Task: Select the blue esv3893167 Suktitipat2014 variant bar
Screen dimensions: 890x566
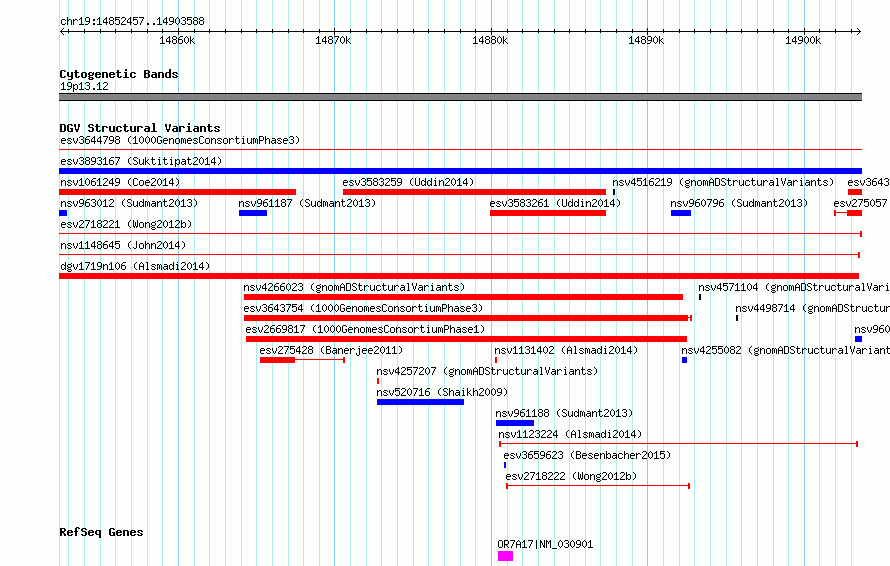Action: [460, 171]
